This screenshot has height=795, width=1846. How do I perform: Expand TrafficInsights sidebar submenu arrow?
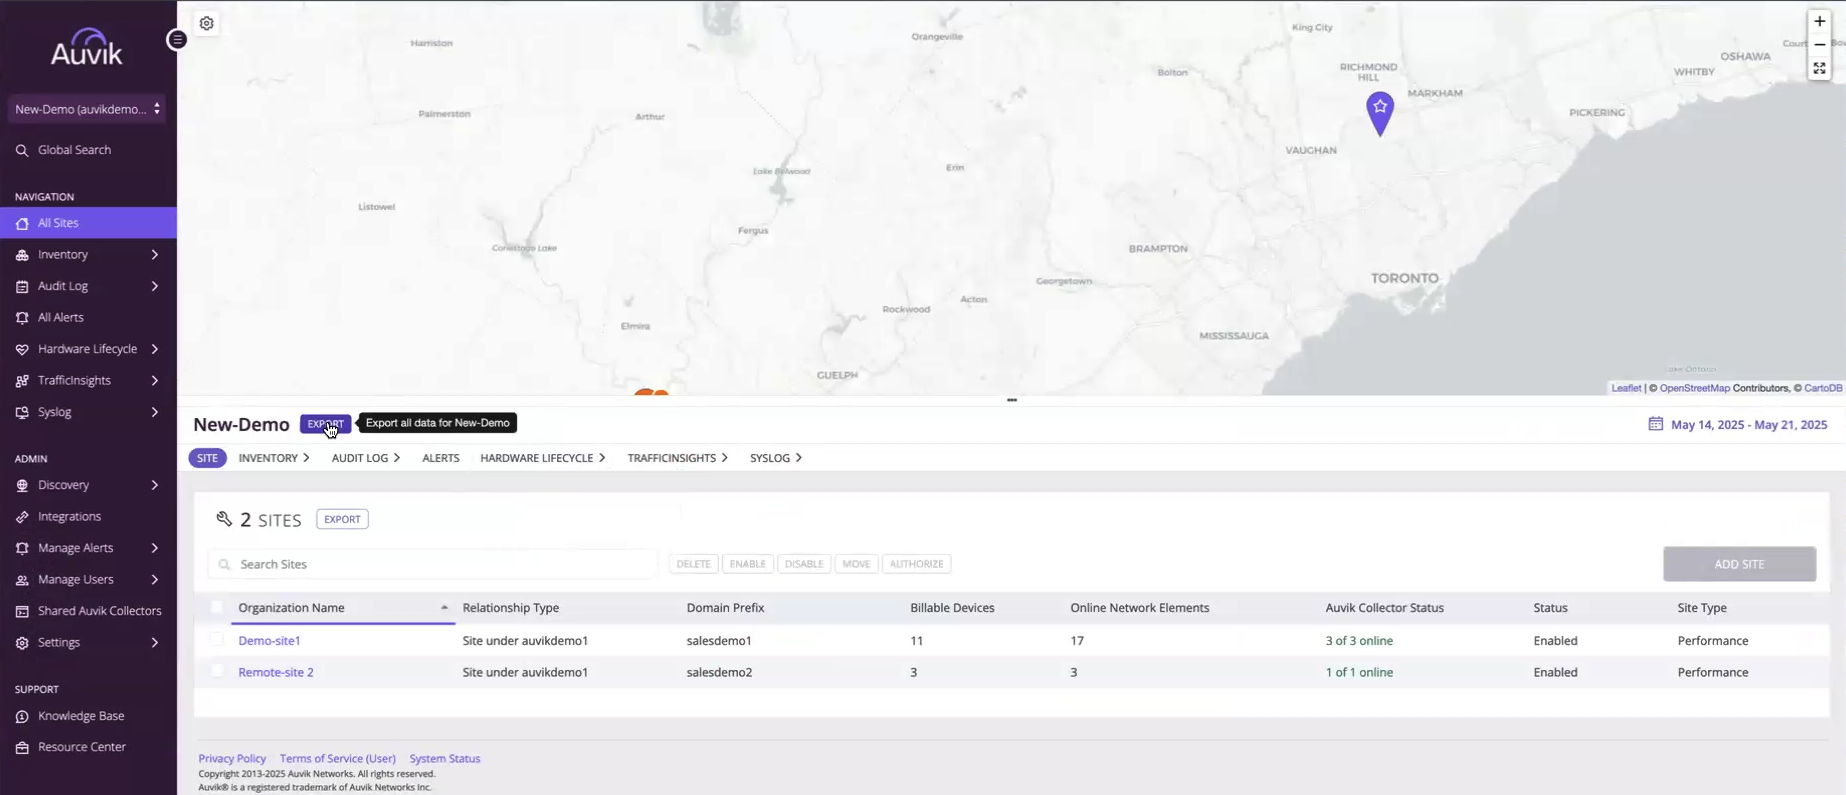click(155, 381)
